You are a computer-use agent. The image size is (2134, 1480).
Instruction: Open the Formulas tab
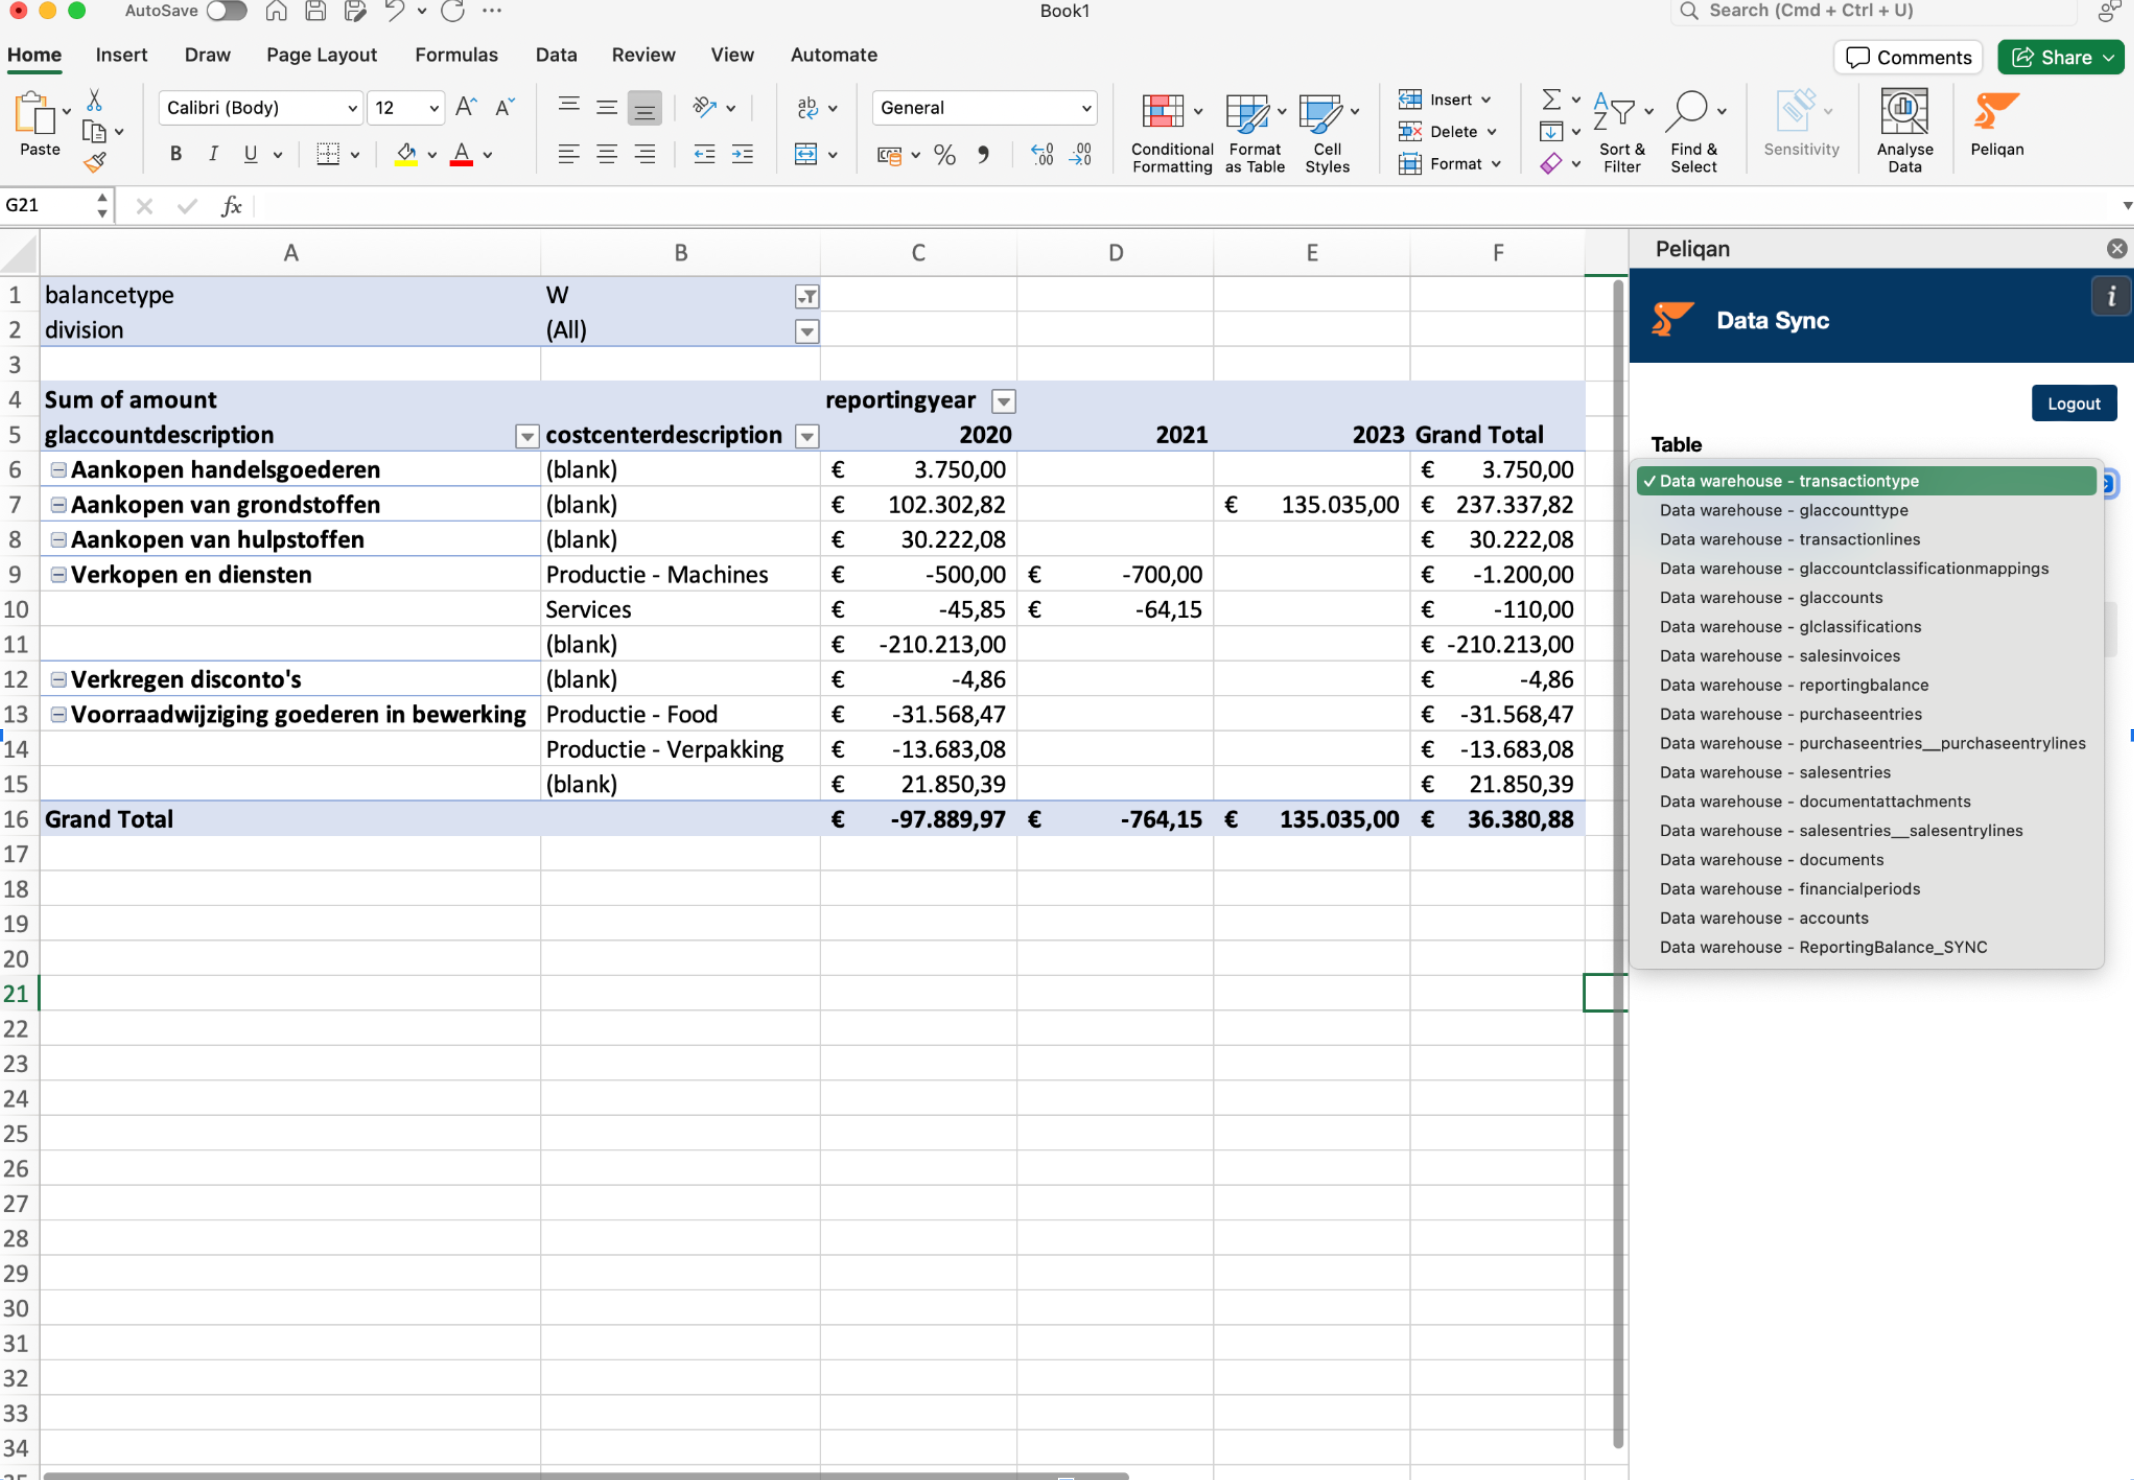456,55
